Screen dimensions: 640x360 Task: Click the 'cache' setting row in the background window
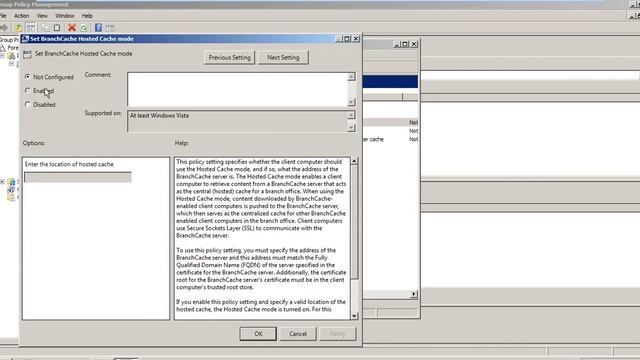391,139
